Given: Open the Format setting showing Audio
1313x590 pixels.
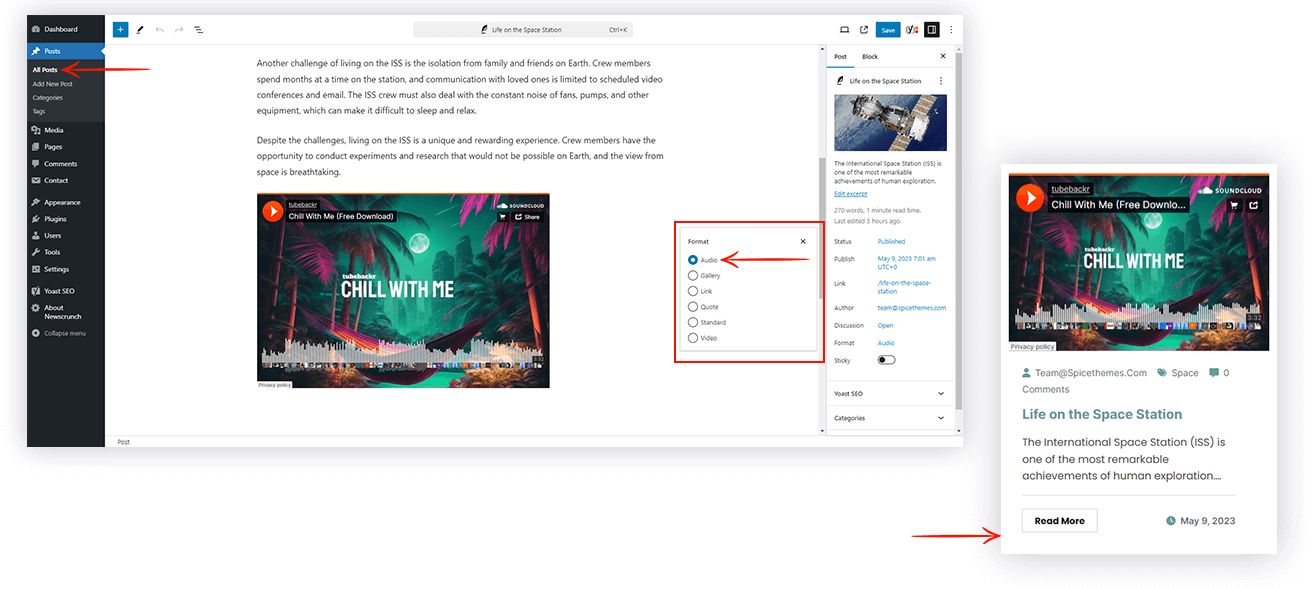Looking at the screenshot, I should (x=886, y=343).
